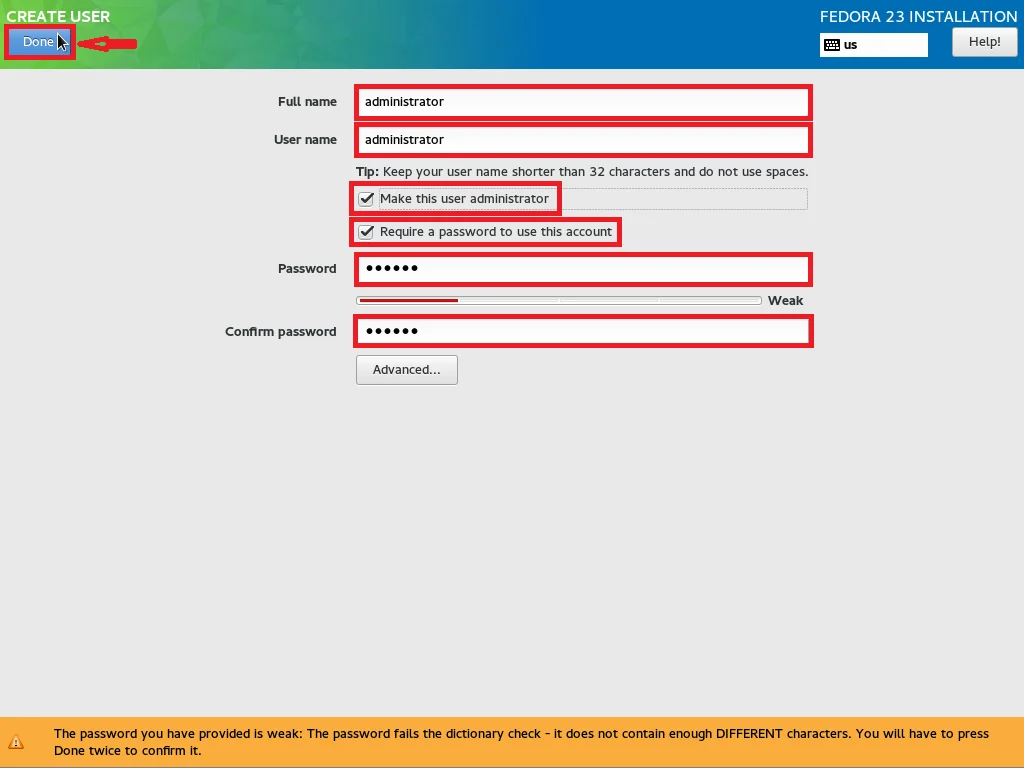This screenshot has height=768, width=1024.
Task: Click the warning triangle icon
Action: click(16, 742)
